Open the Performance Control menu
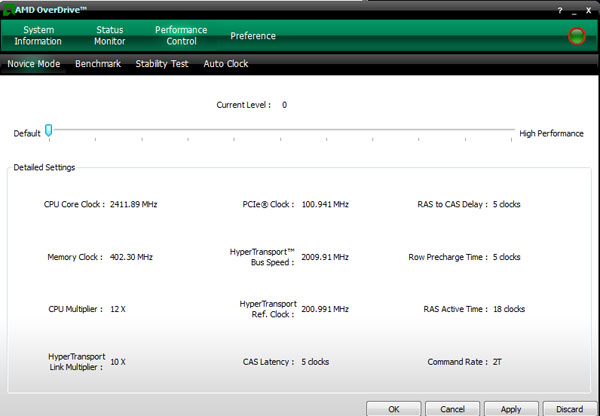The height and width of the screenshot is (416, 600). (x=181, y=36)
